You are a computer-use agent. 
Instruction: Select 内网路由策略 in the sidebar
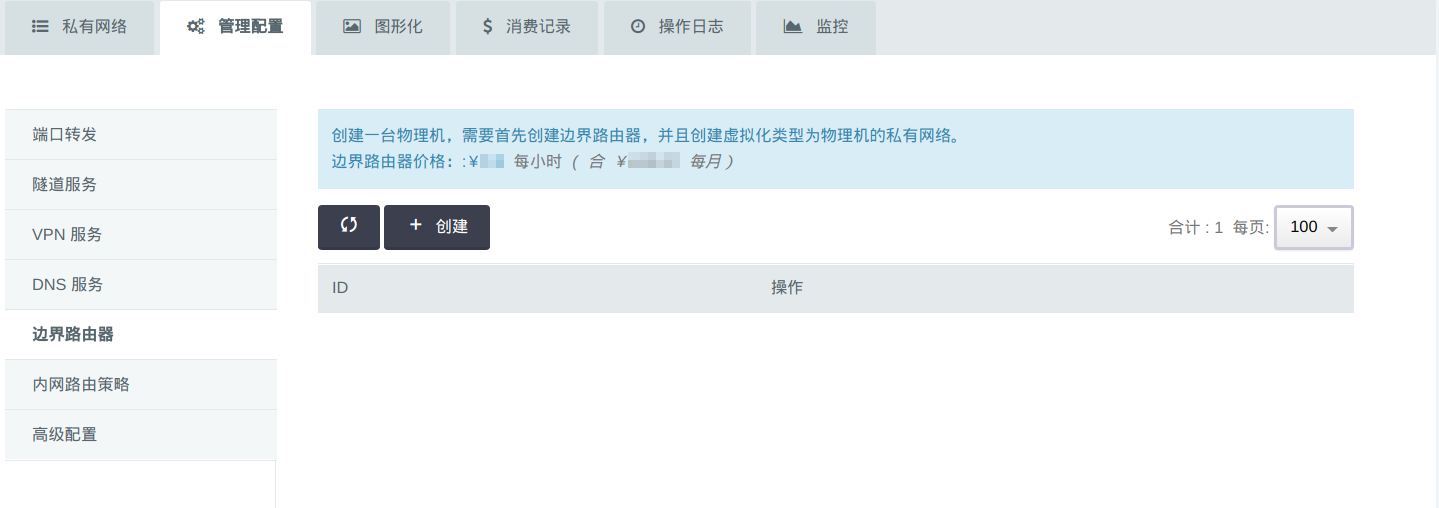point(140,385)
